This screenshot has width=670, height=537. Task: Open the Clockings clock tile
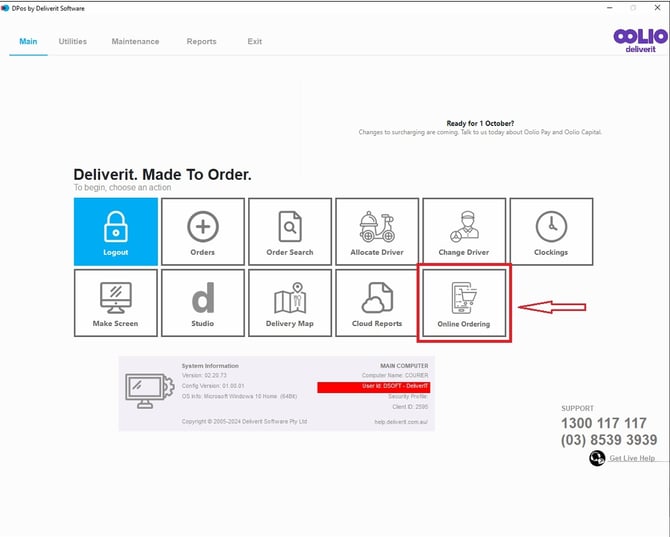coord(551,232)
